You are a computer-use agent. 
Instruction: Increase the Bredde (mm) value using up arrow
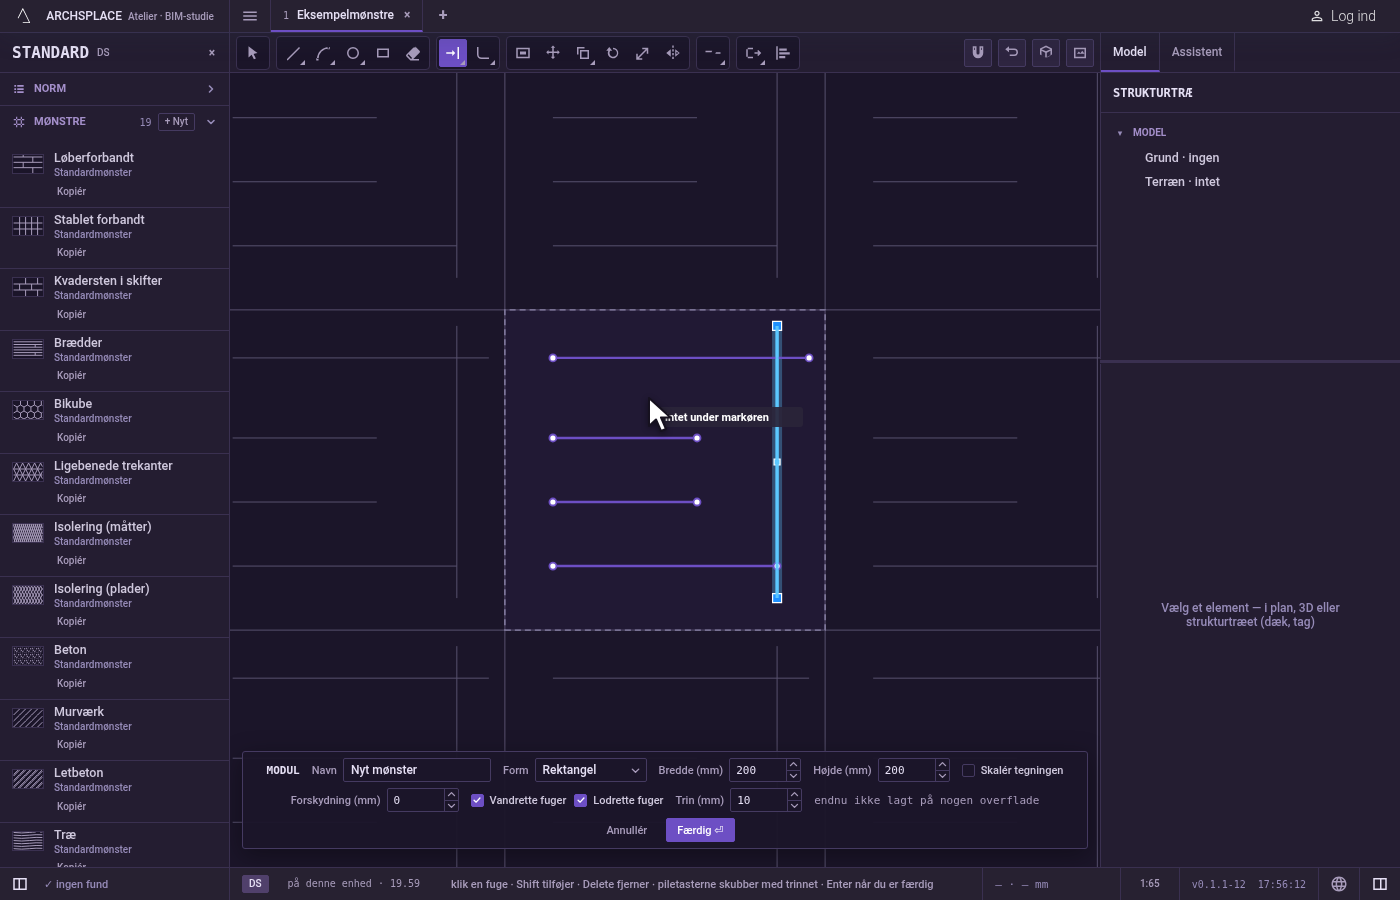click(x=793, y=765)
